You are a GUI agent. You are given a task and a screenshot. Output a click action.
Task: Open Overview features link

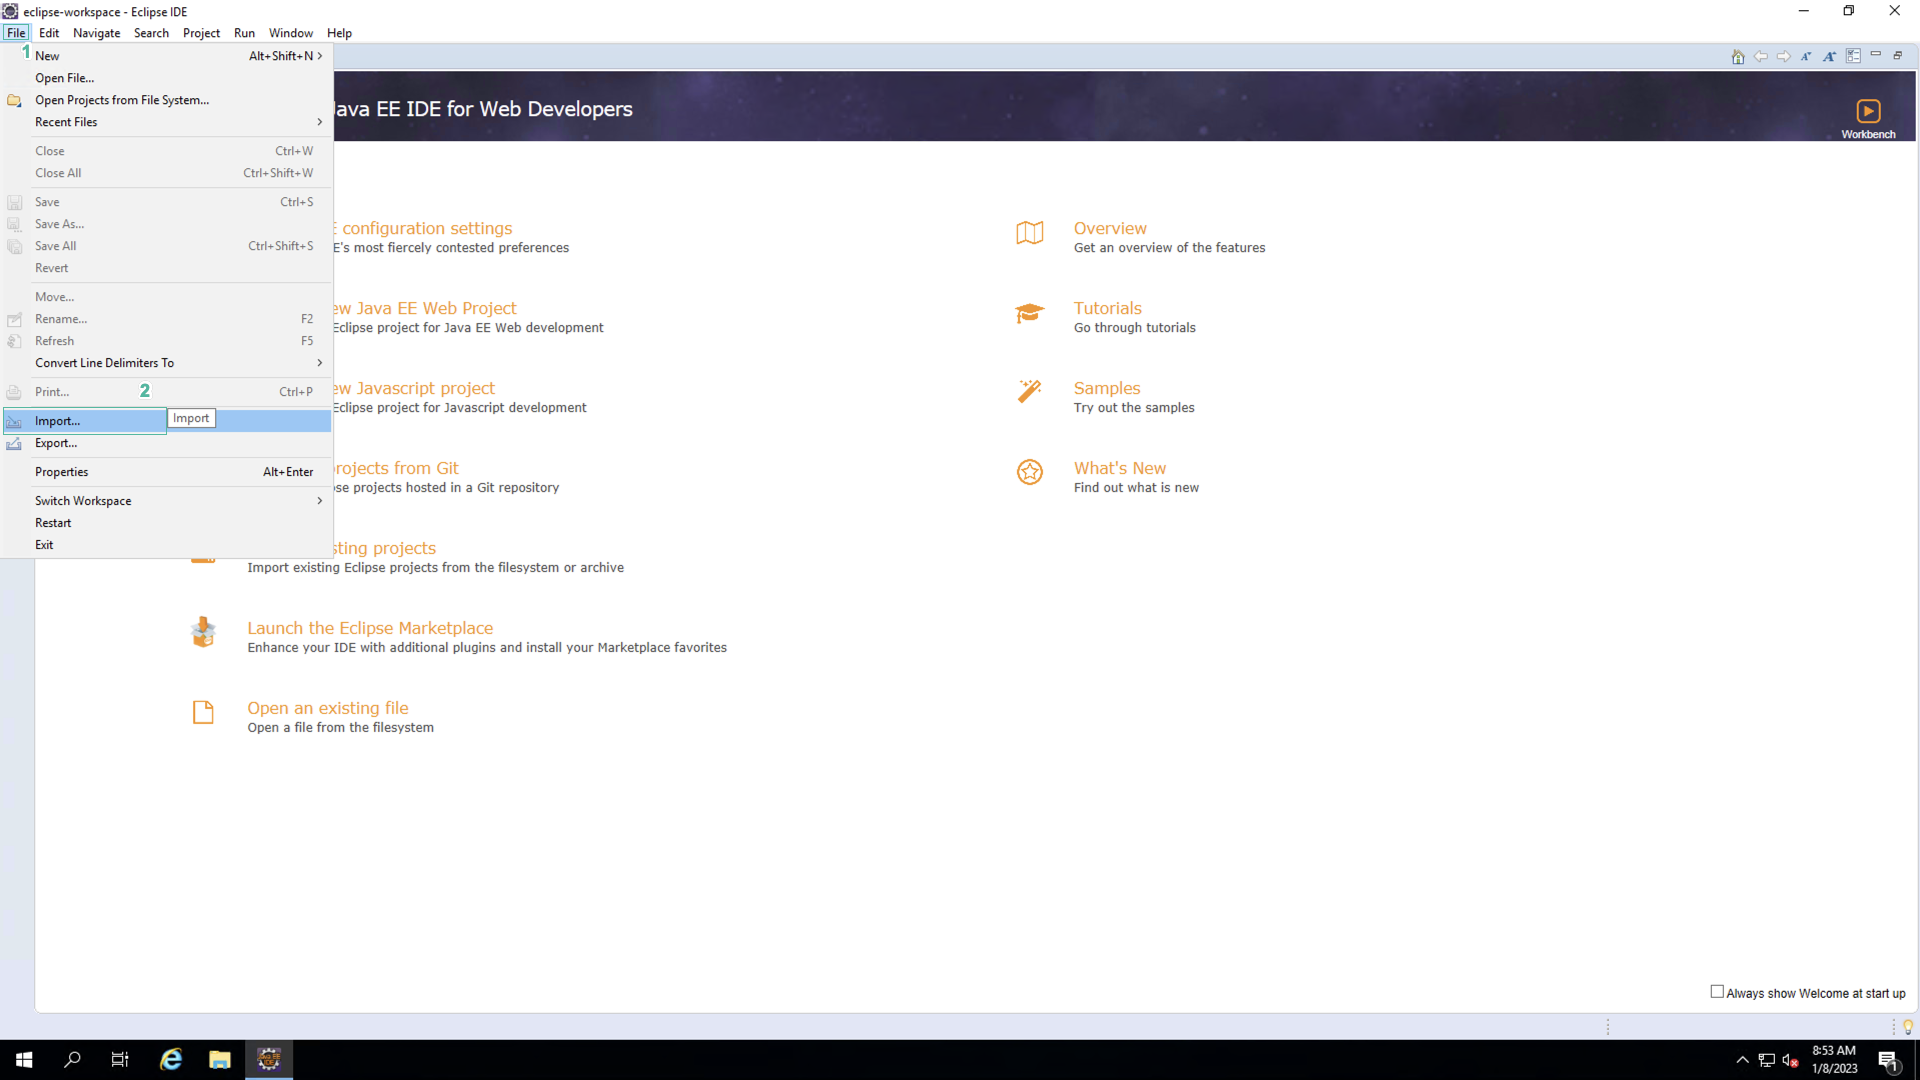point(1110,228)
